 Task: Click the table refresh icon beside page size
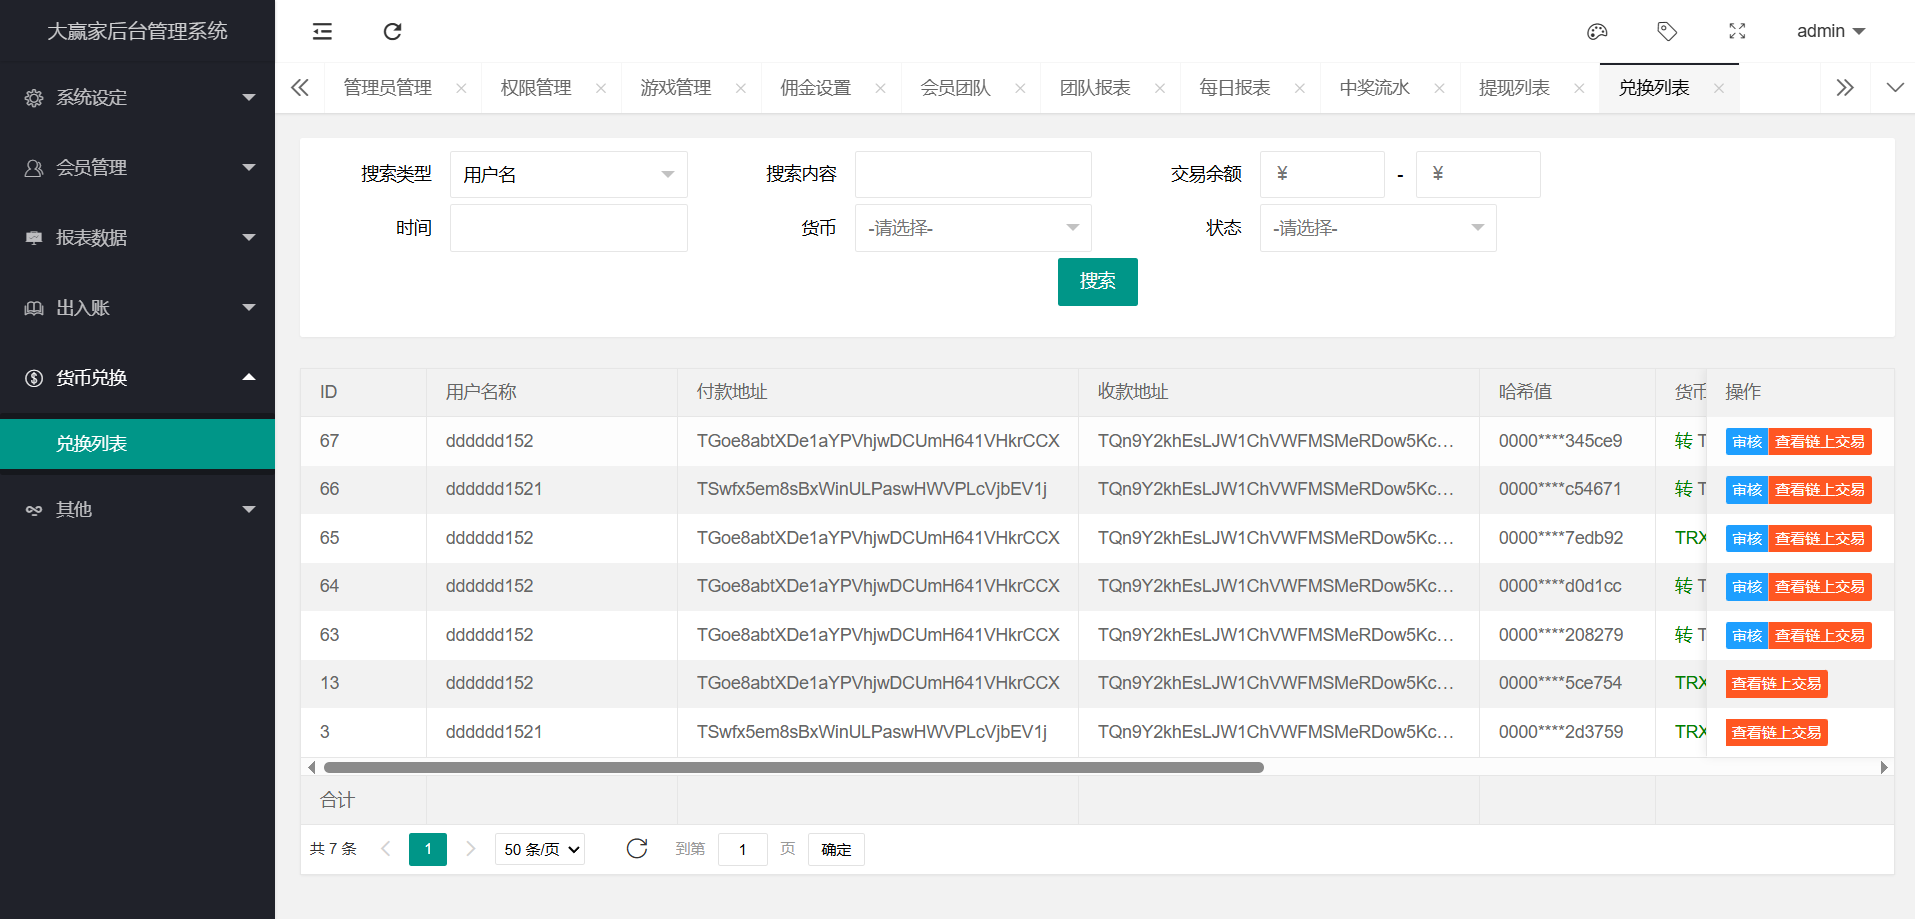pyautogui.click(x=637, y=849)
